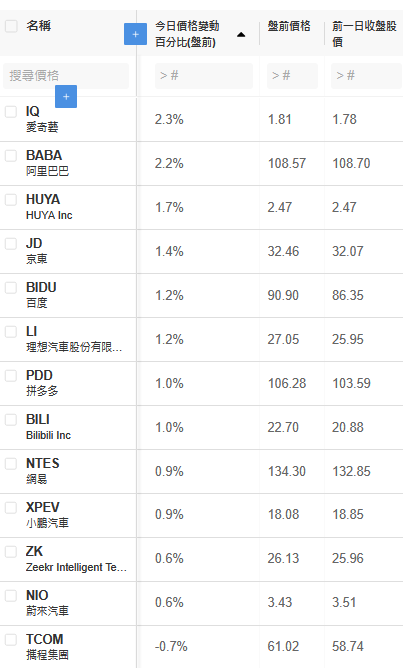Click the percent-change filter field
The width and height of the screenshot is (403, 668).
click(204, 76)
